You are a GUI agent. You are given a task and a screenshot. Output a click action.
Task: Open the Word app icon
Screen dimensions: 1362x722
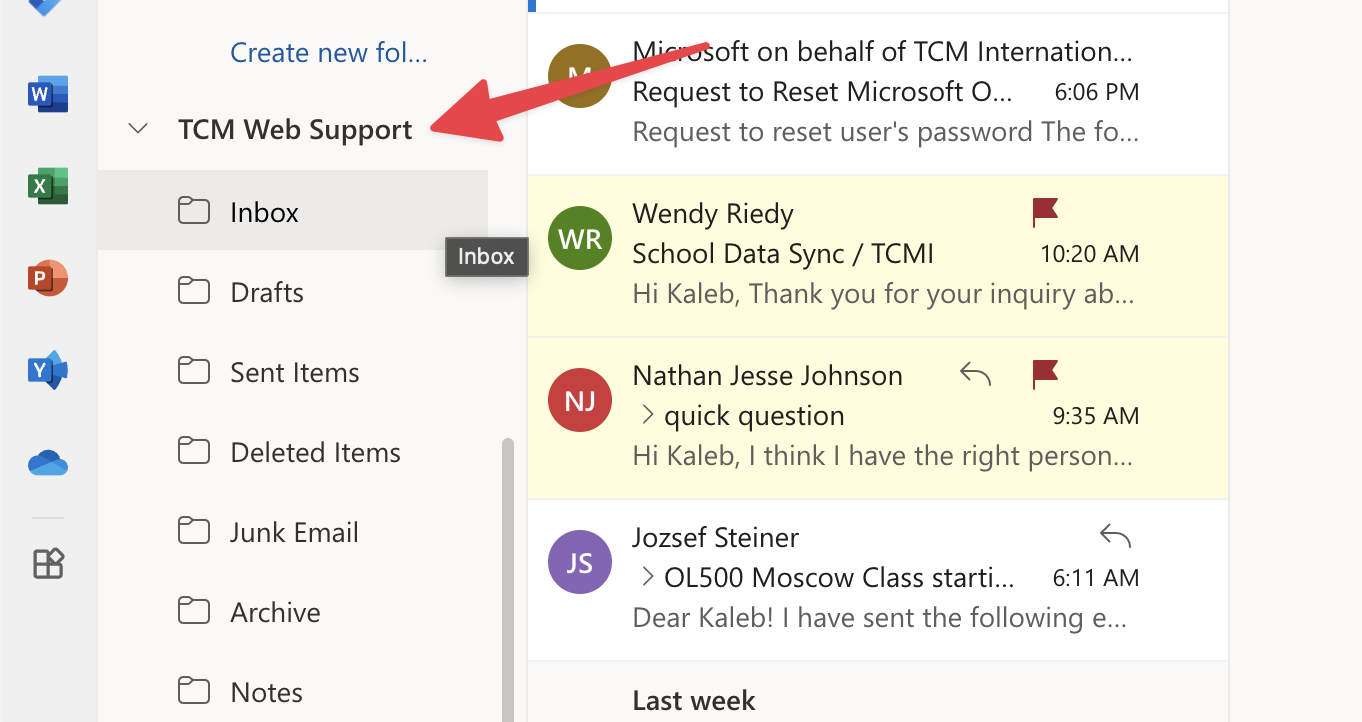pos(48,95)
